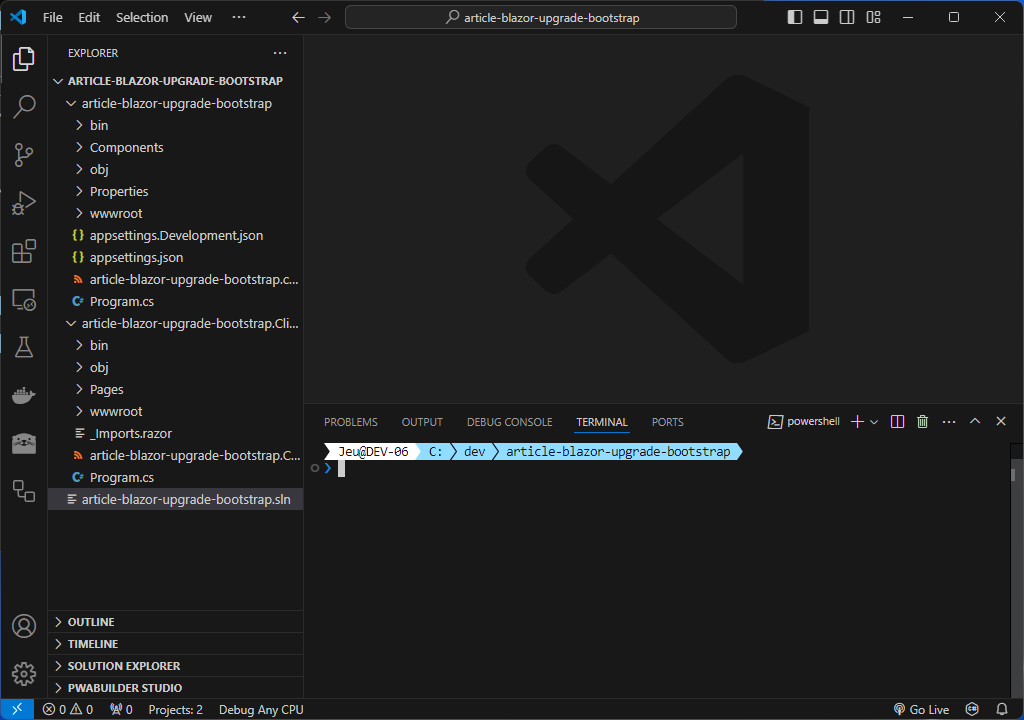The image size is (1024, 720).
Task: Click the status bar icon left of bell
Action: coord(972,710)
